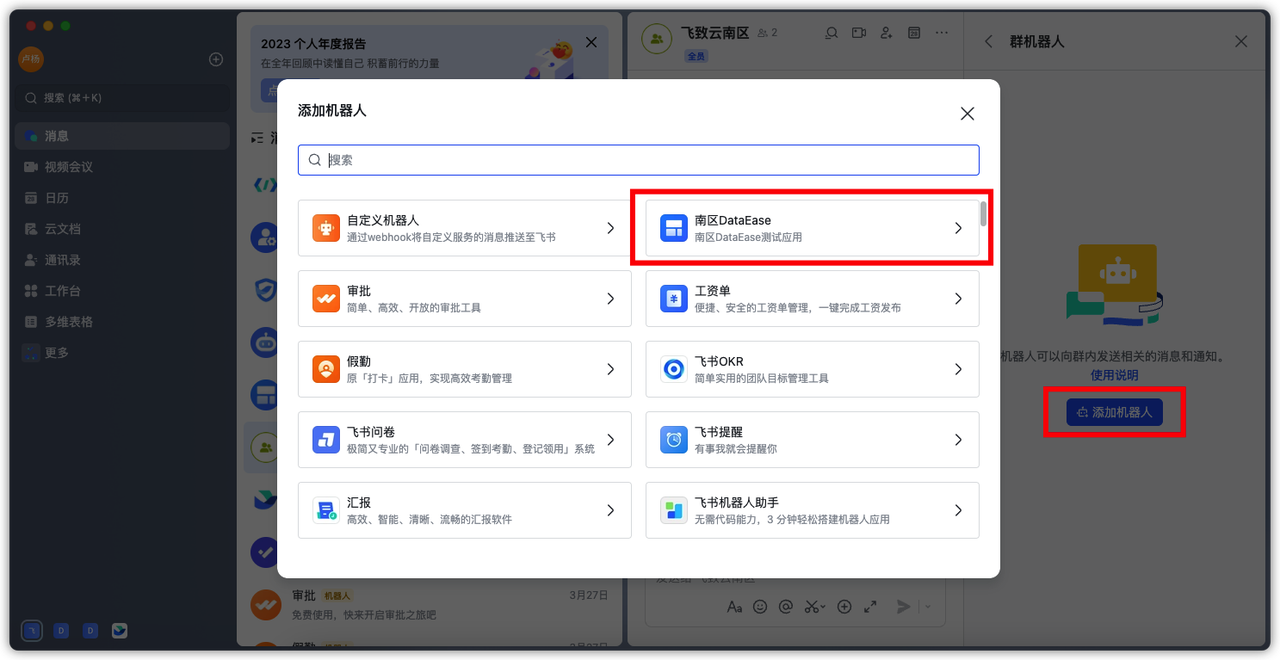Image resolution: width=1280 pixels, height=660 pixels.
Task: Open the group calendar icon in chat header
Action: [x=914, y=33]
